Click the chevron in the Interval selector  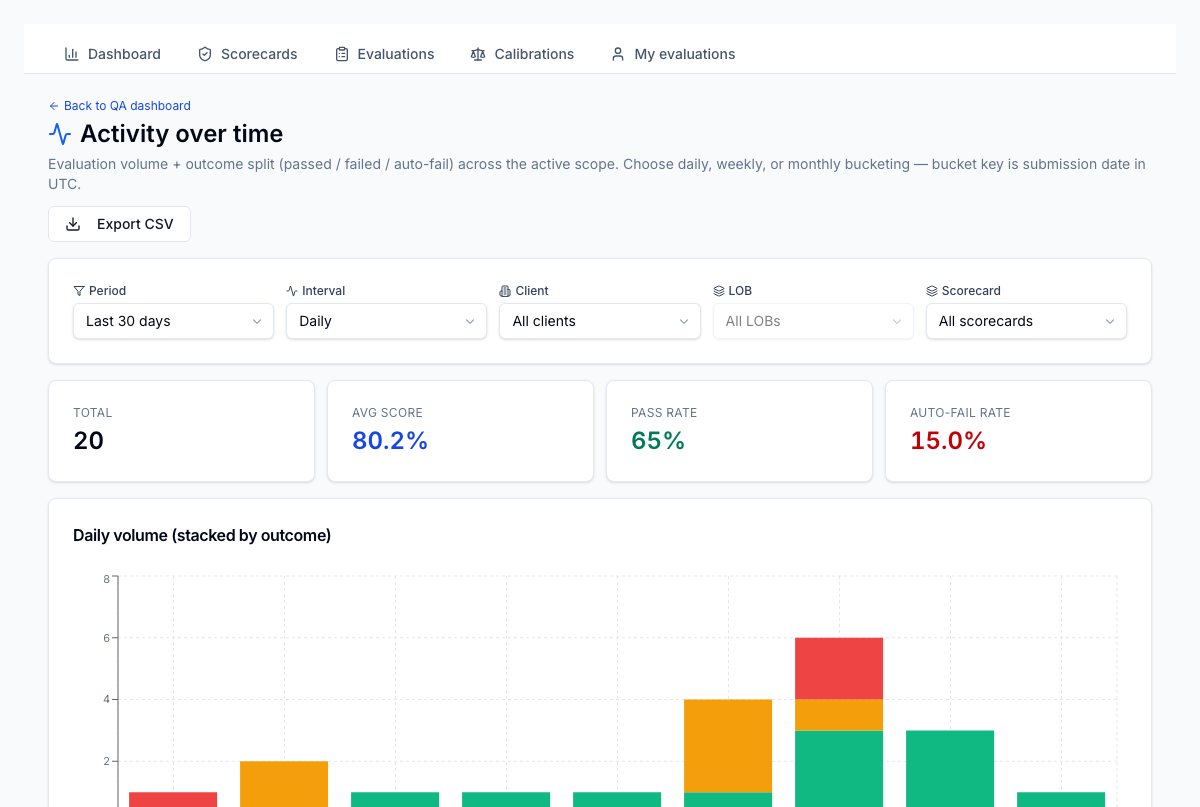pyautogui.click(x=470, y=322)
